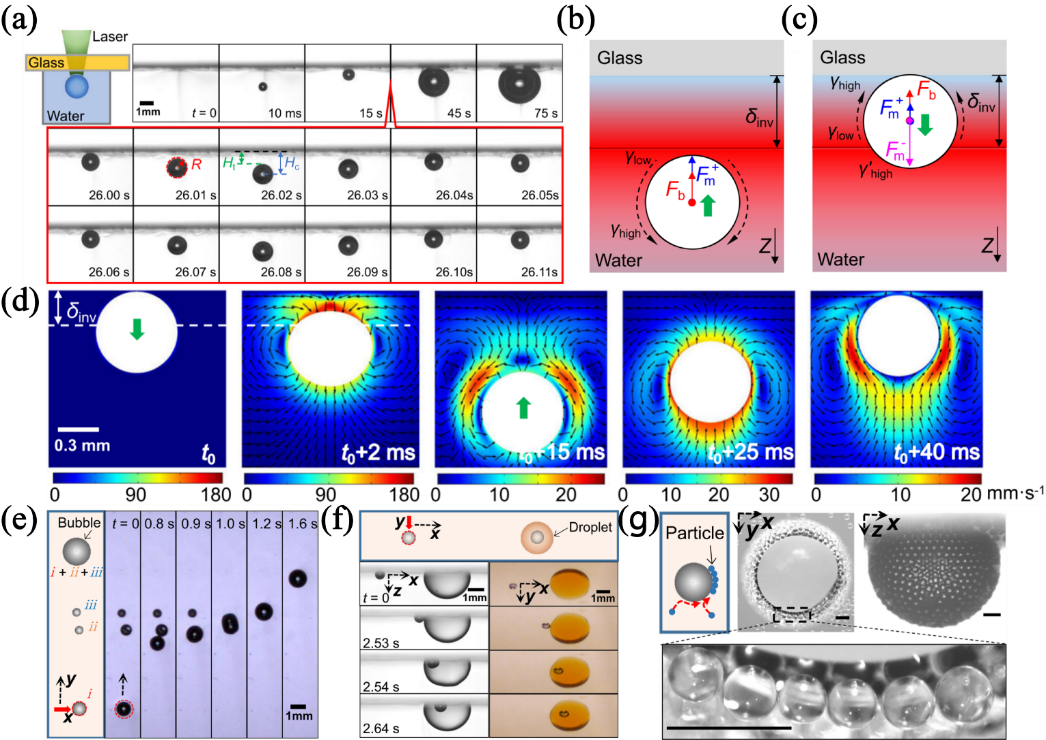
Task: Select the '10 ms' bubble frame
Action: [262, 83]
